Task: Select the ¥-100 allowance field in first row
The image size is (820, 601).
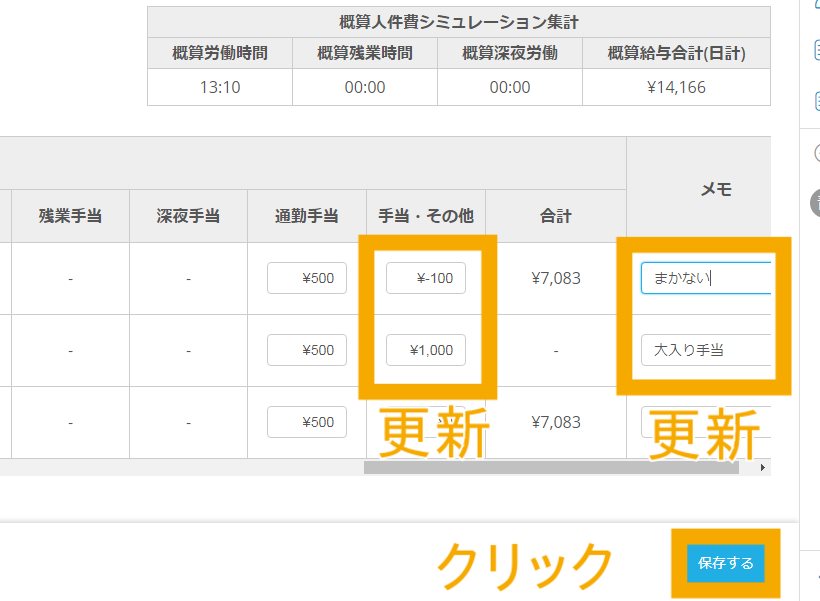Action: pyautogui.click(x=426, y=279)
